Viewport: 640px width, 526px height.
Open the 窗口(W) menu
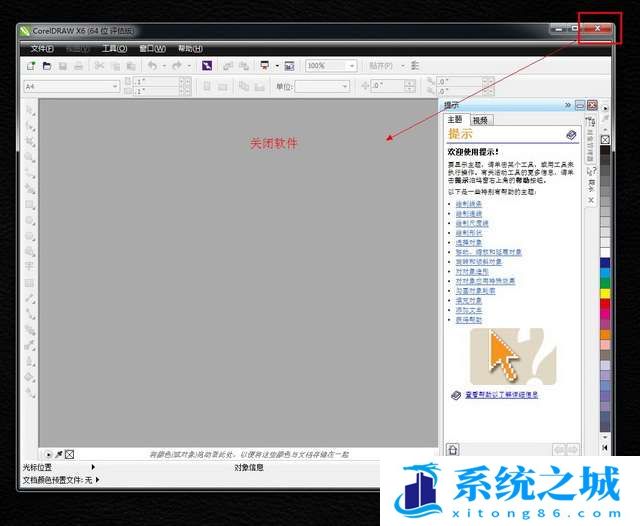tap(152, 49)
